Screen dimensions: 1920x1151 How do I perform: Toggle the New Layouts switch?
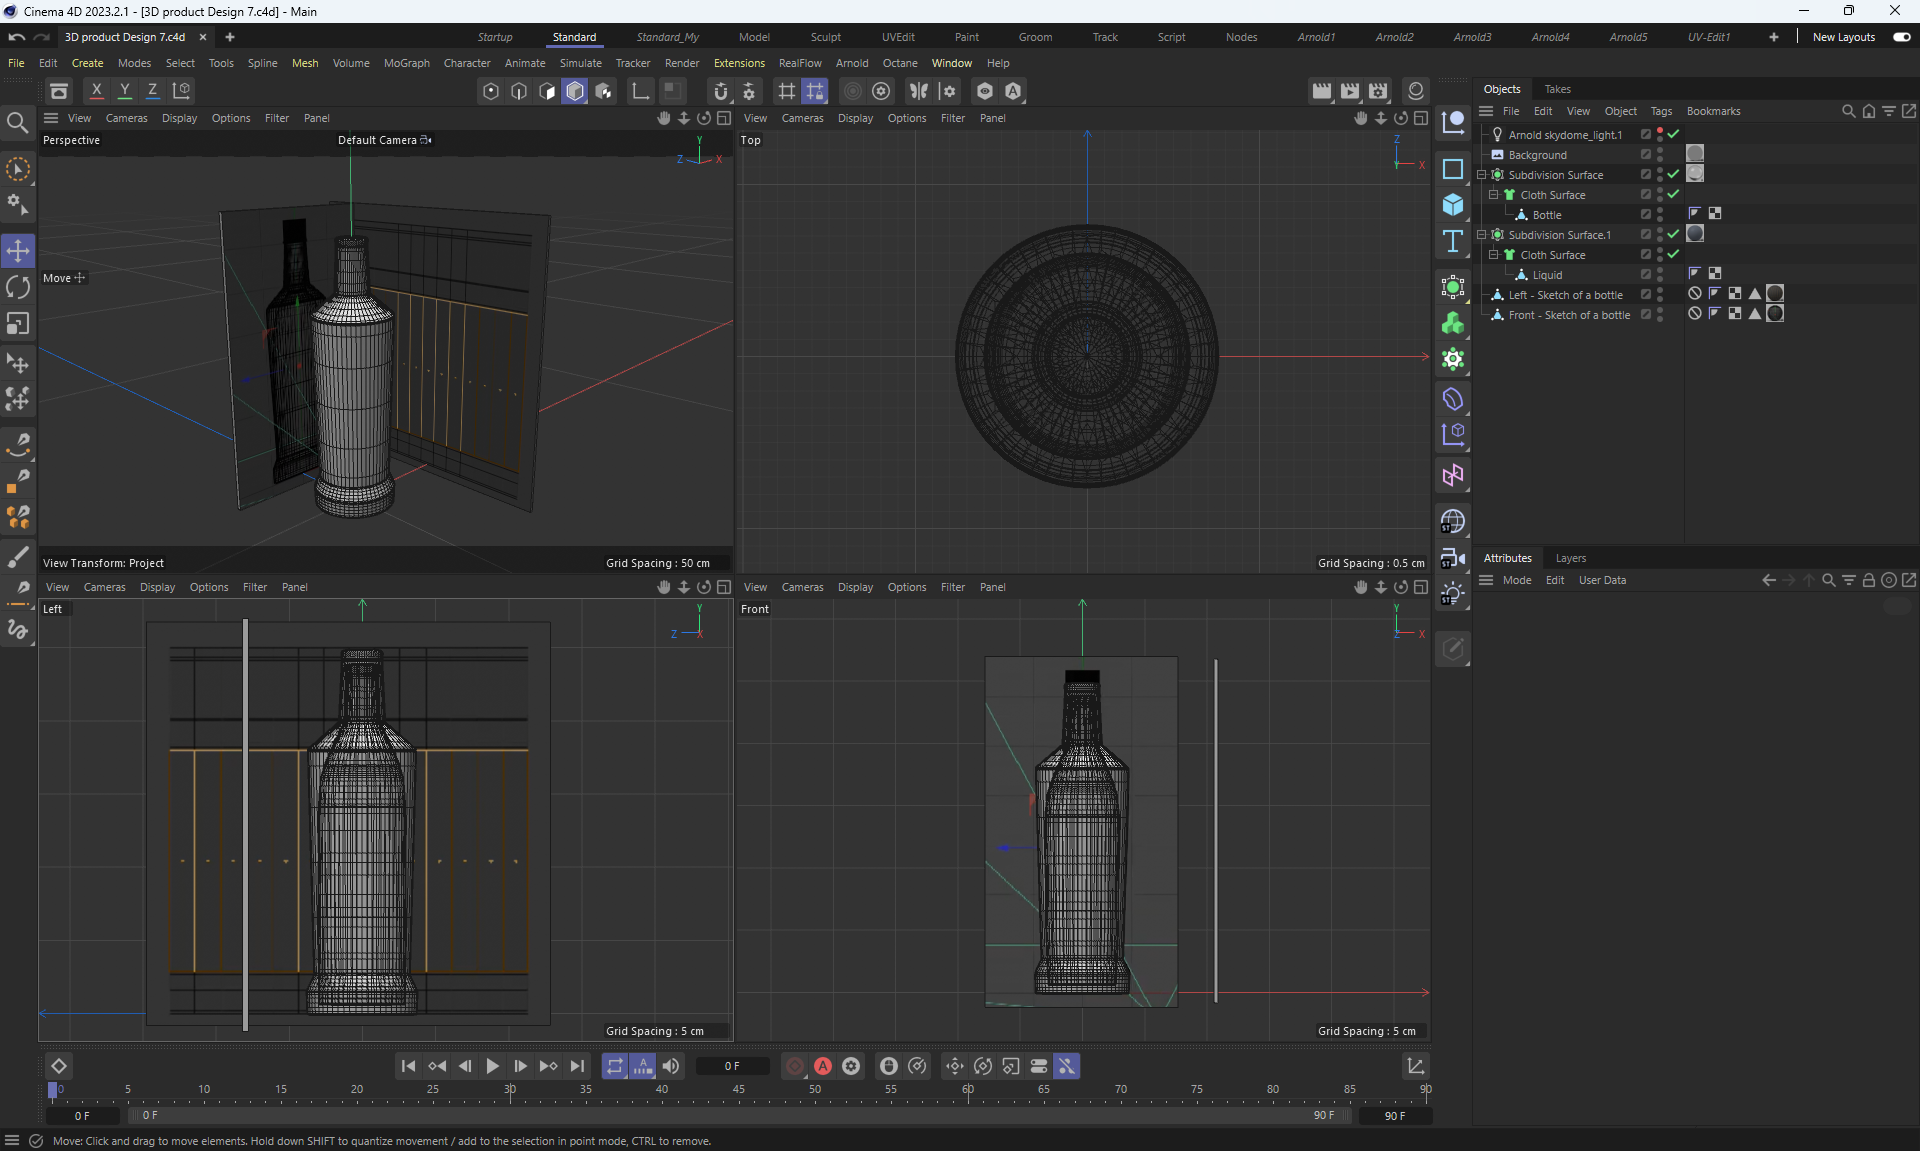[x=1901, y=37]
